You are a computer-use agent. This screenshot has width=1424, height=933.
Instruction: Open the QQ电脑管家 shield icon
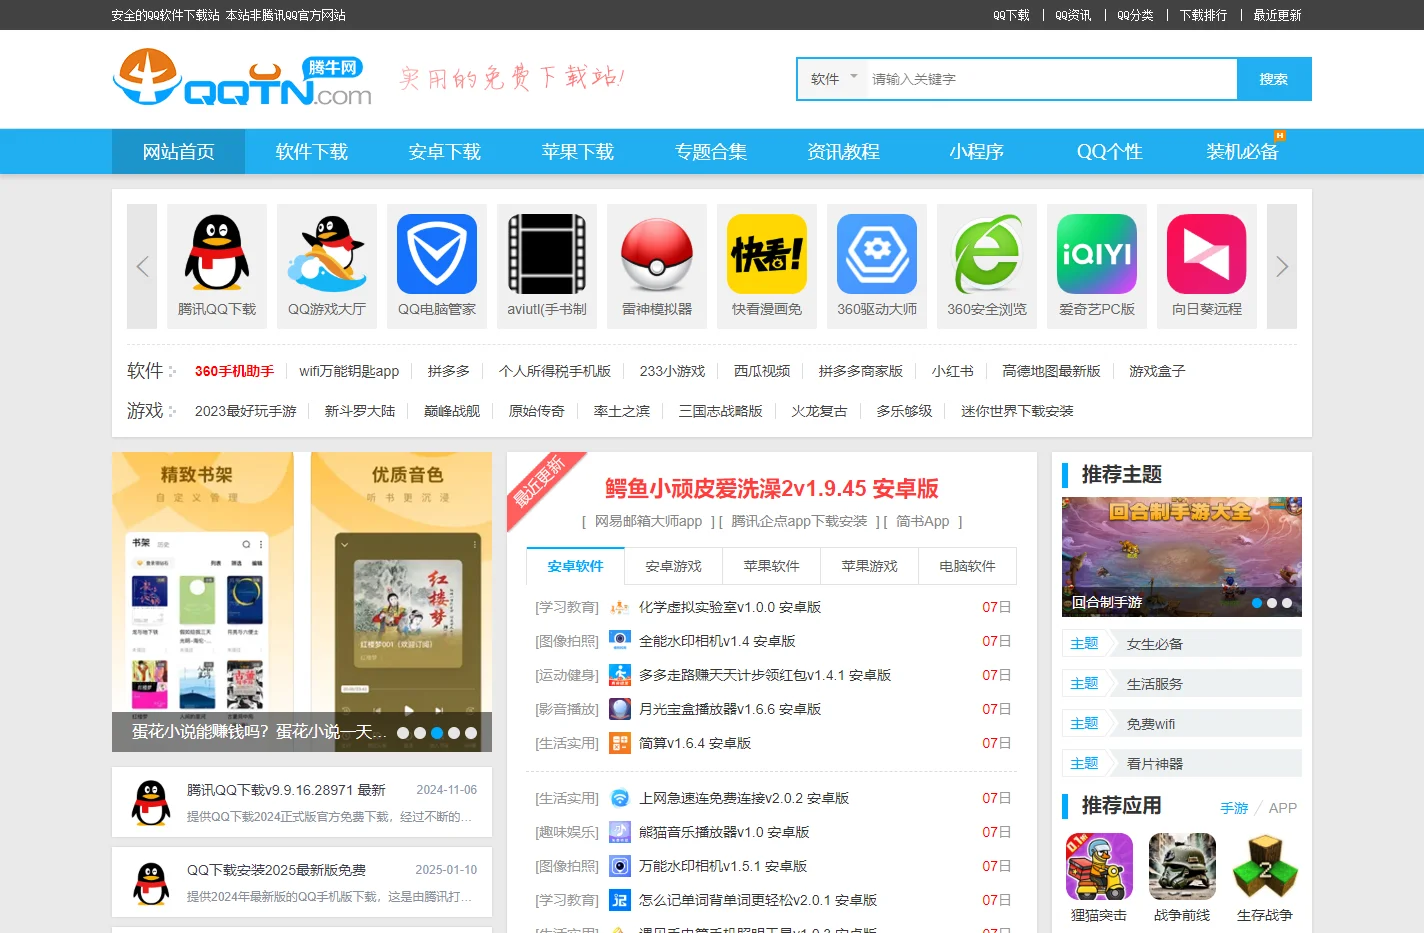pyautogui.click(x=437, y=254)
